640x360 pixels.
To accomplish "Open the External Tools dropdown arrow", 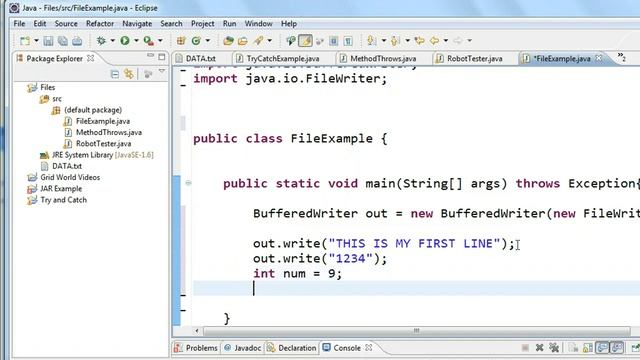I will 160,40.
